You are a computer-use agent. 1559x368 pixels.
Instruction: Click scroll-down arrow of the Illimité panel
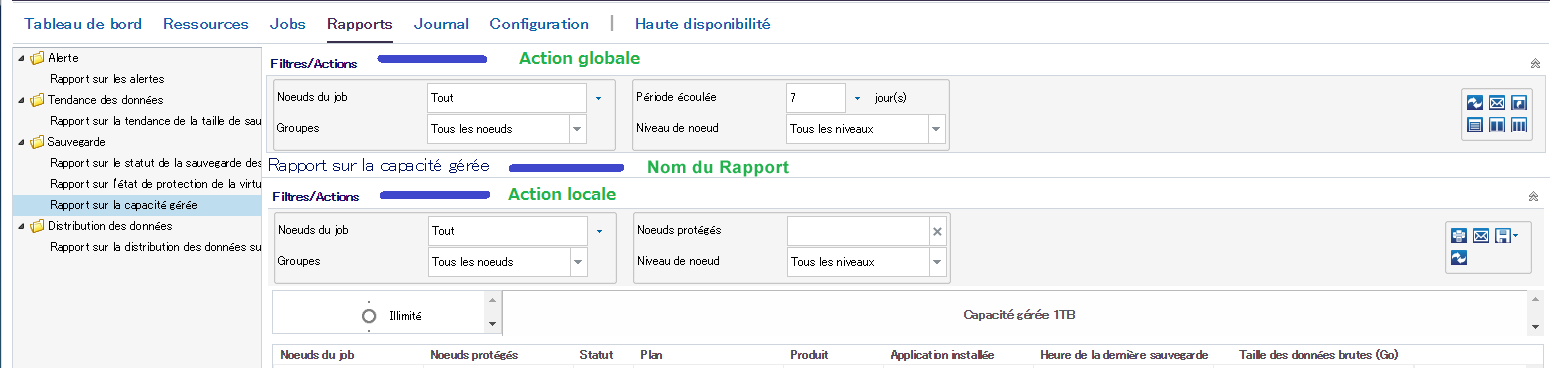click(491, 325)
